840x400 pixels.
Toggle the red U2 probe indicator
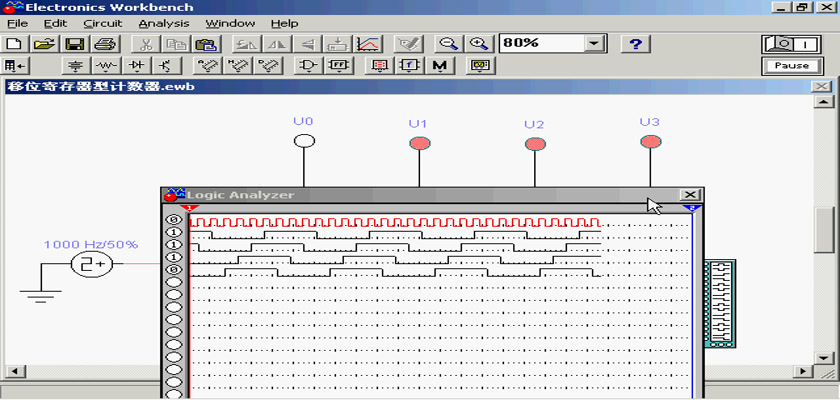pyautogui.click(x=535, y=144)
